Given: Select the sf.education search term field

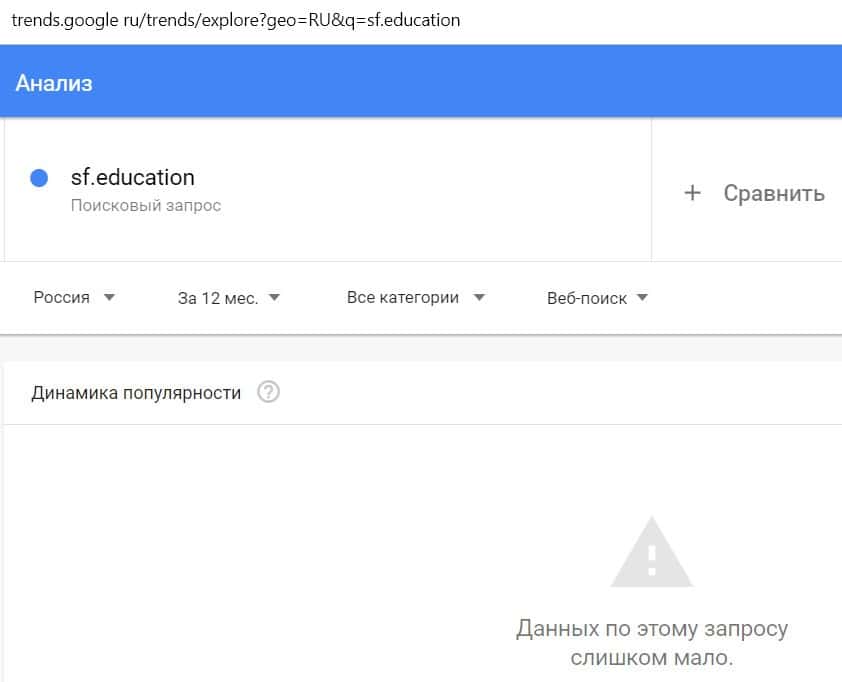Looking at the screenshot, I should [133, 178].
